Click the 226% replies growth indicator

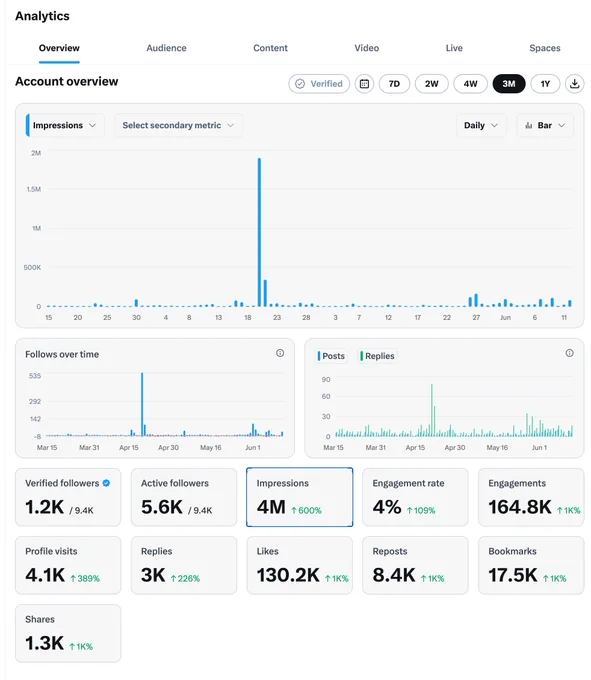click(x=185, y=579)
